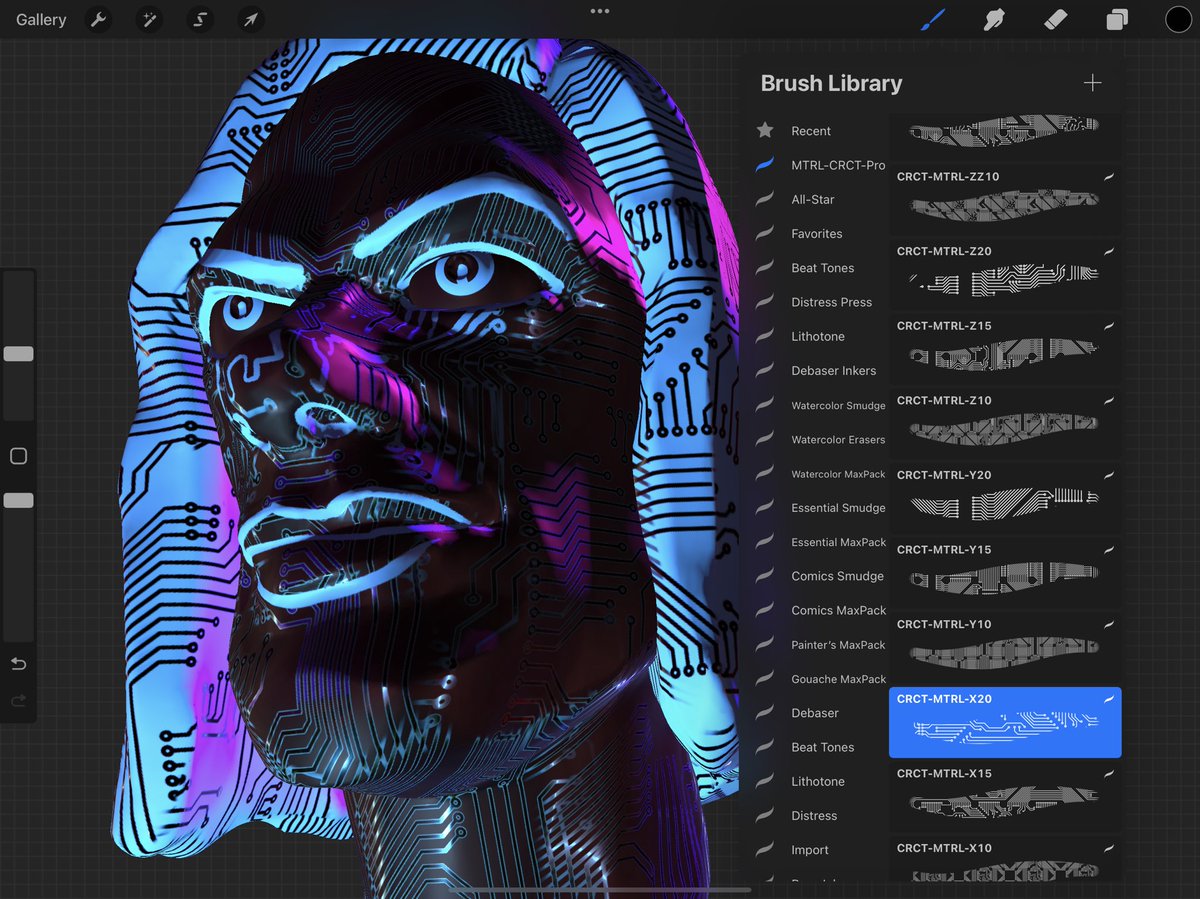Open the Watercolor Smudge brush set
This screenshot has width=1200, height=899.
(x=839, y=405)
